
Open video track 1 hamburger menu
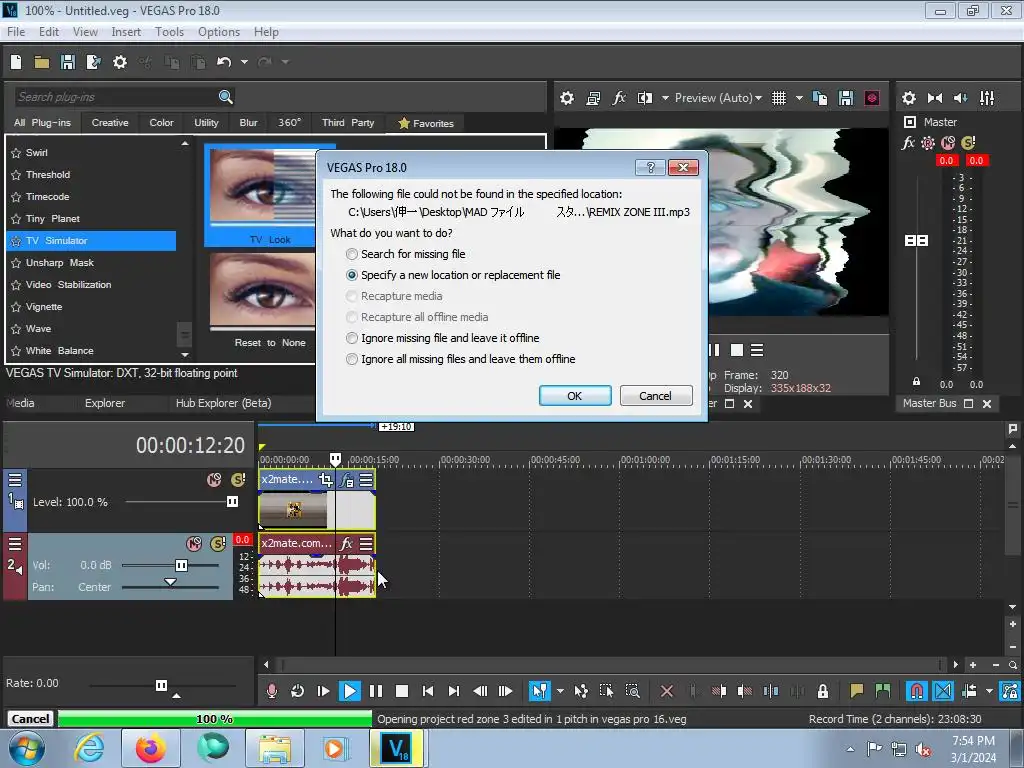[15, 480]
